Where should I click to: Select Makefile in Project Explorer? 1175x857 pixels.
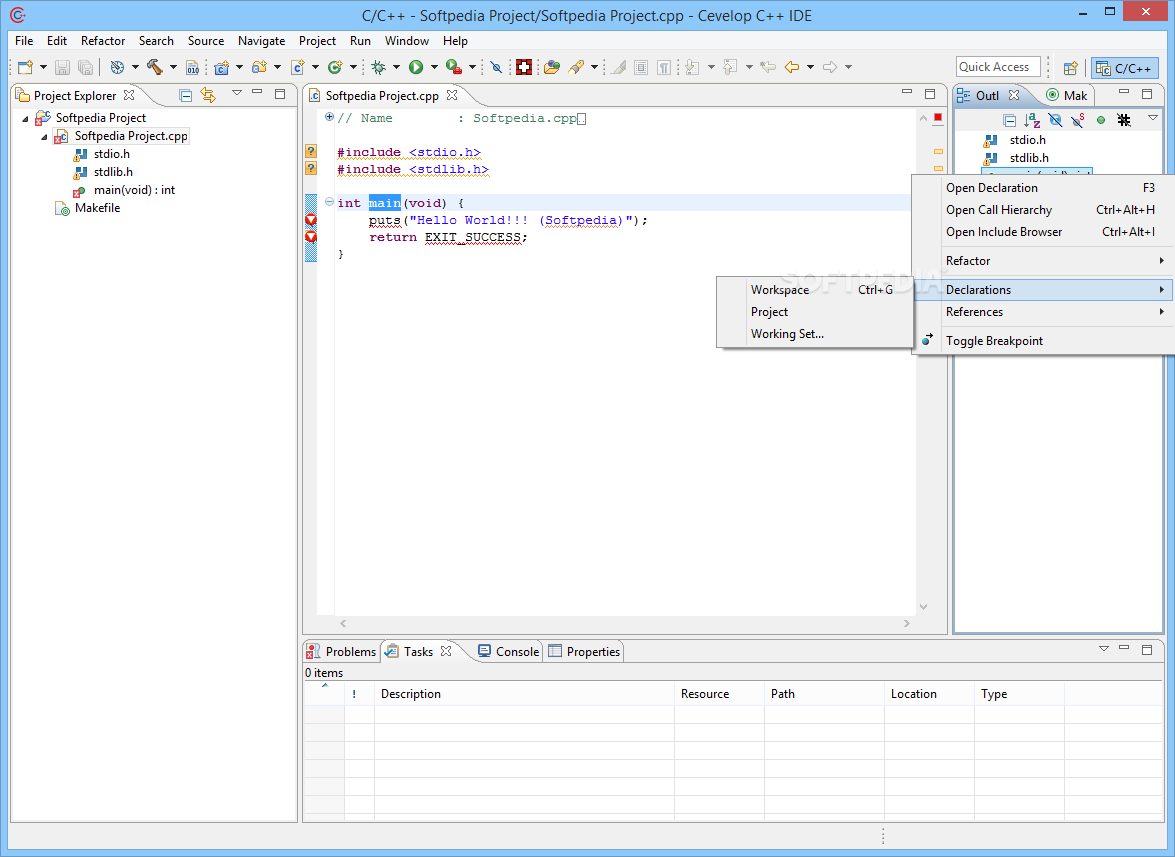[x=97, y=208]
